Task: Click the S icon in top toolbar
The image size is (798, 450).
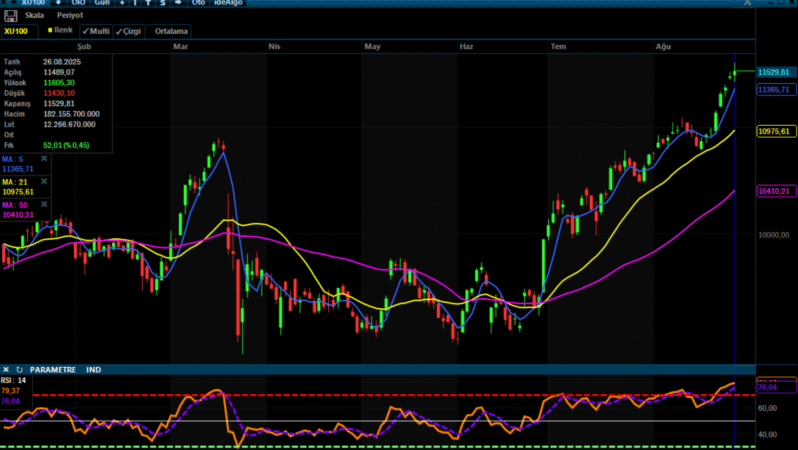Action: (163, 4)
